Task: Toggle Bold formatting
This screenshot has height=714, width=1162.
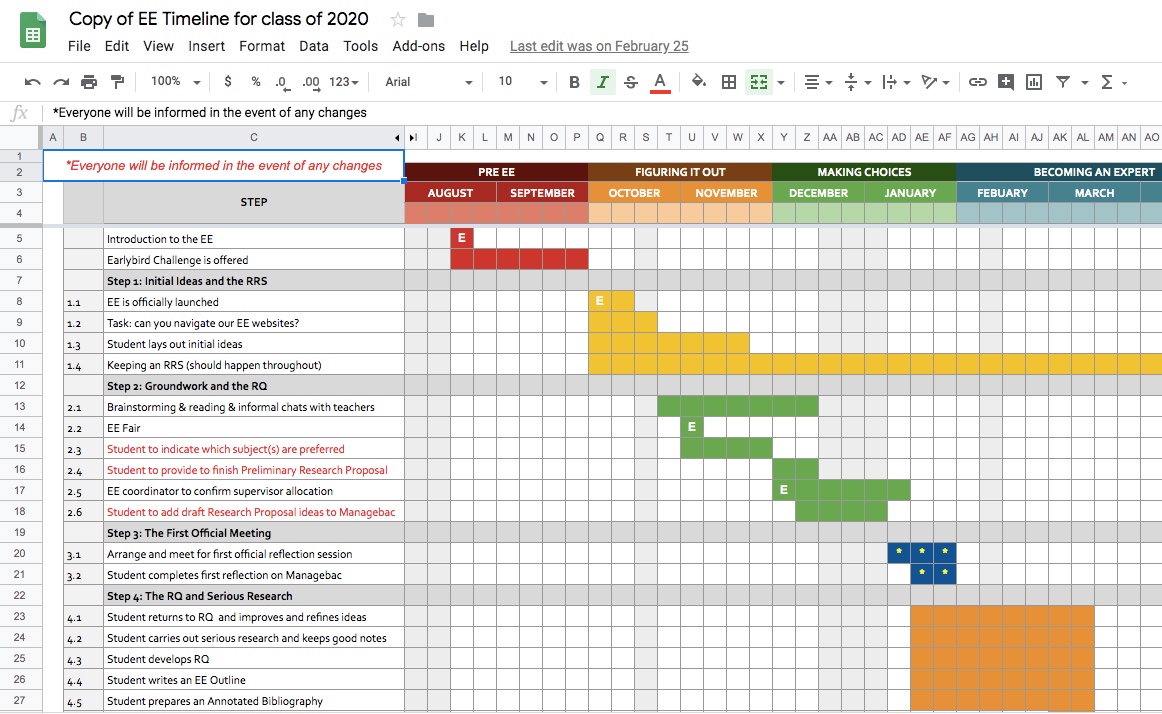Action: point(574,82)
